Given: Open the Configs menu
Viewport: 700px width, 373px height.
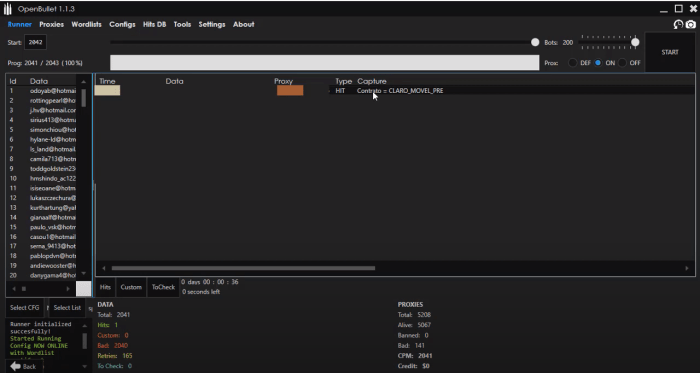Looking at the screenshot, I should pyautogui.click(x=122, y=25).
